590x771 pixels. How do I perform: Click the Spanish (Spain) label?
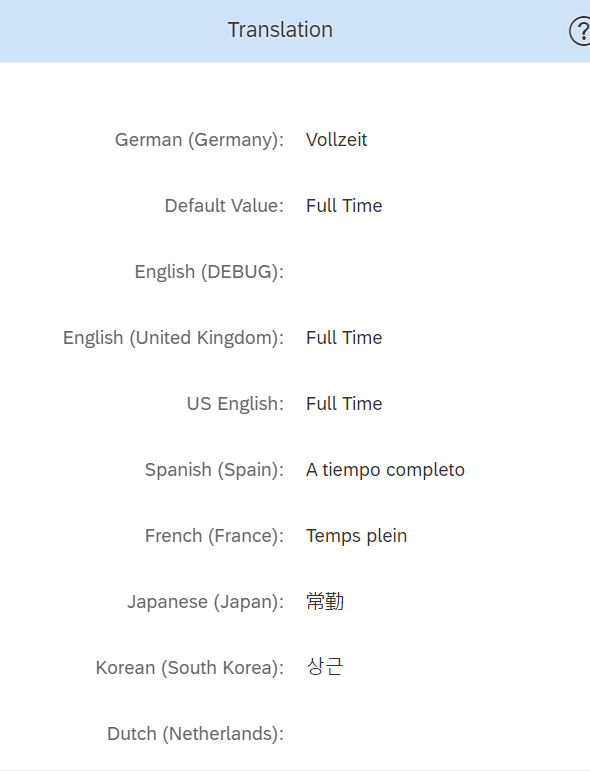pos(214,470)
